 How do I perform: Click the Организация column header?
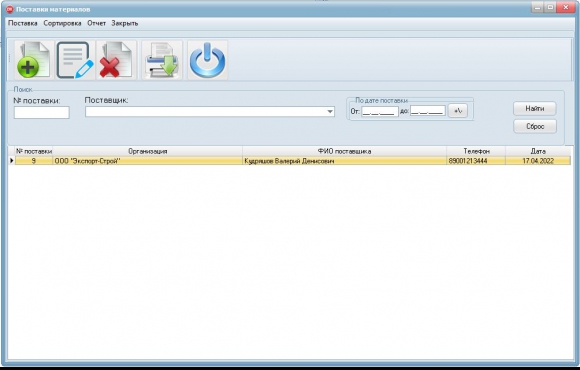[x=148, y=151]
